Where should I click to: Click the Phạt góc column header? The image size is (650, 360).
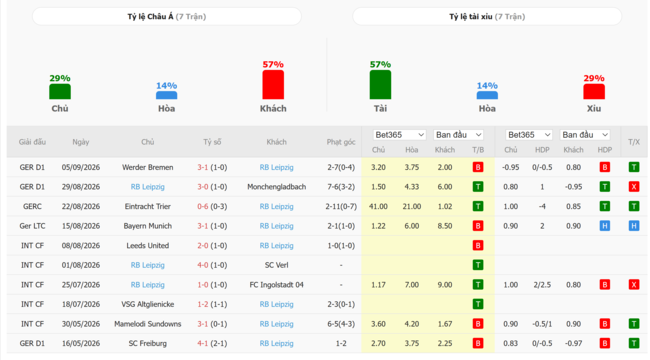click(x=341, y=142)
